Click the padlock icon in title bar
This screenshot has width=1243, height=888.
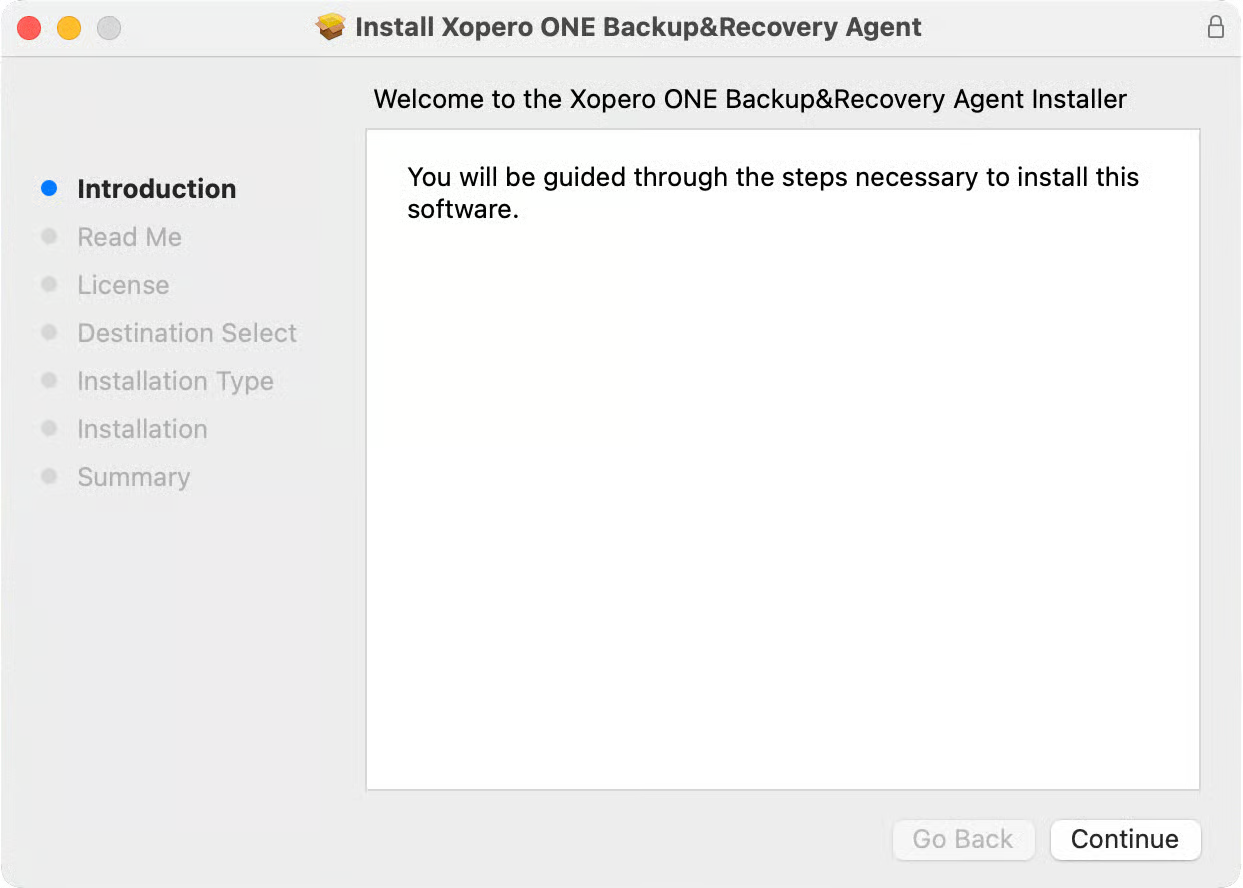click(x=1215, y=27)
